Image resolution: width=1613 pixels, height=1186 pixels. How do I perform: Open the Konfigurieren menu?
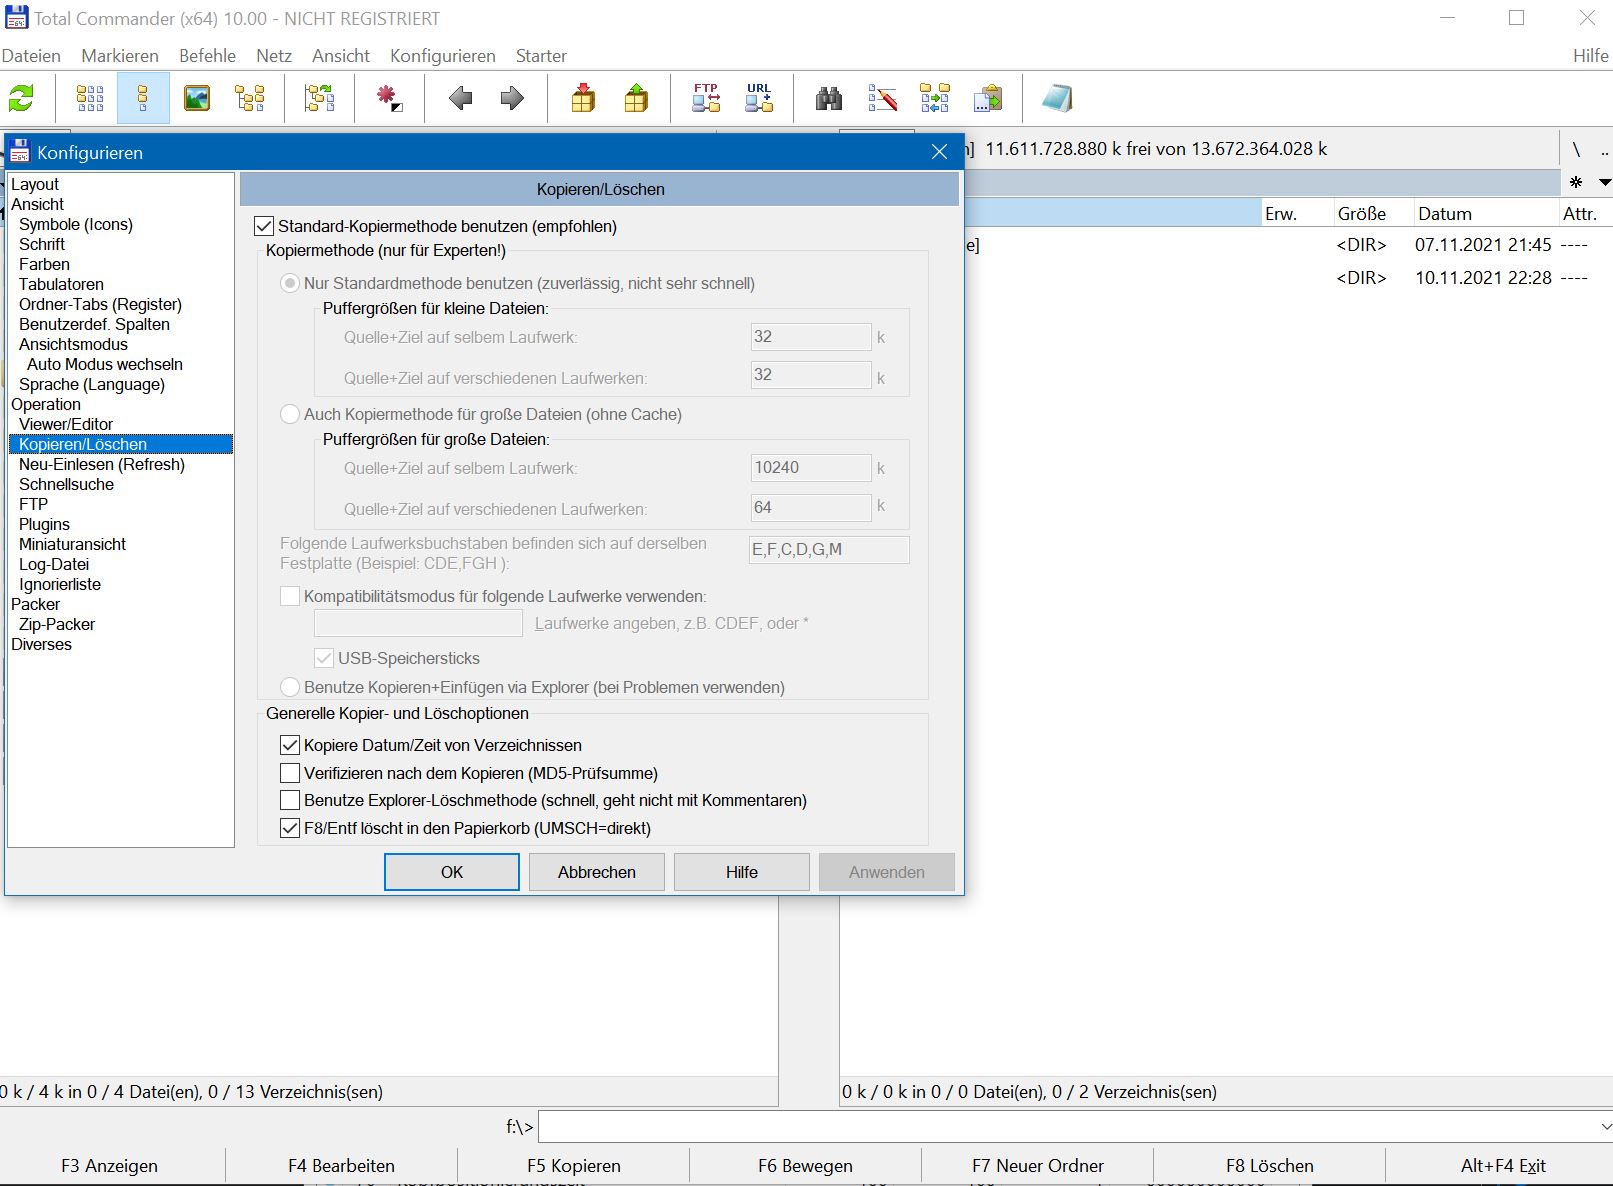[x=443, y=56]
